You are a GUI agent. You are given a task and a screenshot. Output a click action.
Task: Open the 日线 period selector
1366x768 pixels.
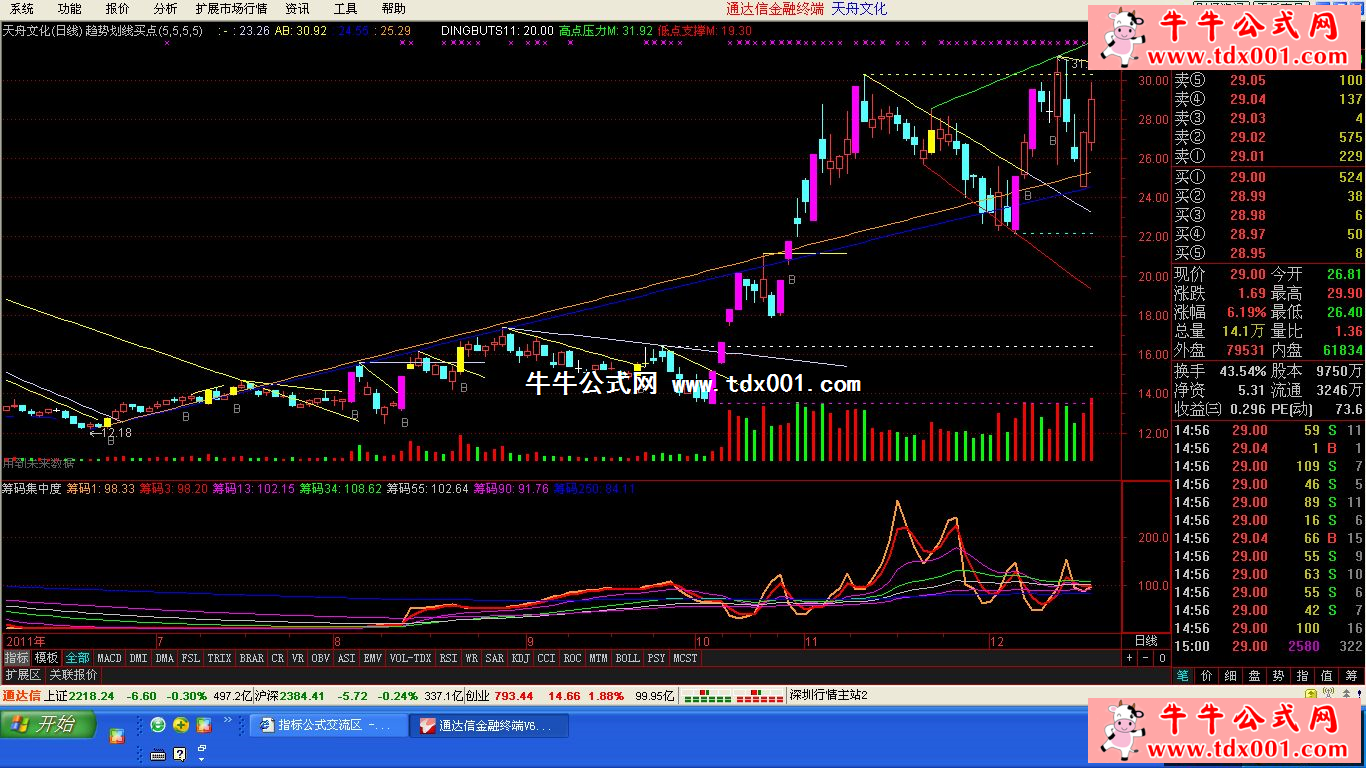pos(1145,640)
